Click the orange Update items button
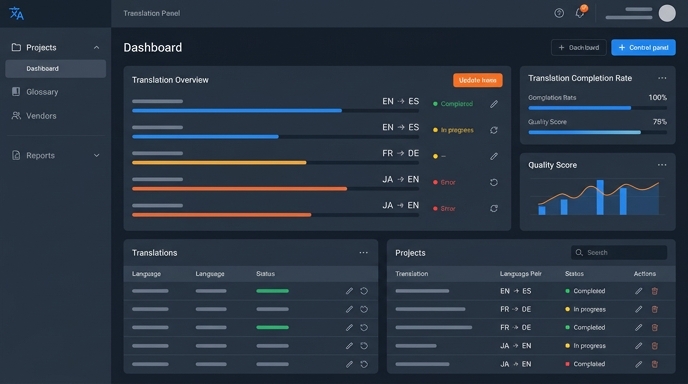Image resolution: width=688 pixels, height=384 pixels. (477, 80)
